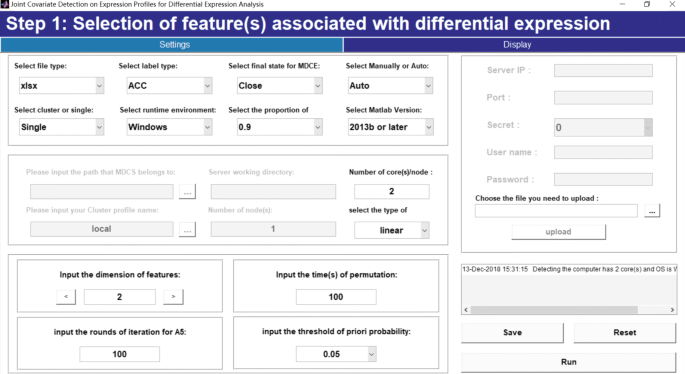Click the Server working directory field
The height and width of the screenshot is (374, 685).
(x=273, y=191)
